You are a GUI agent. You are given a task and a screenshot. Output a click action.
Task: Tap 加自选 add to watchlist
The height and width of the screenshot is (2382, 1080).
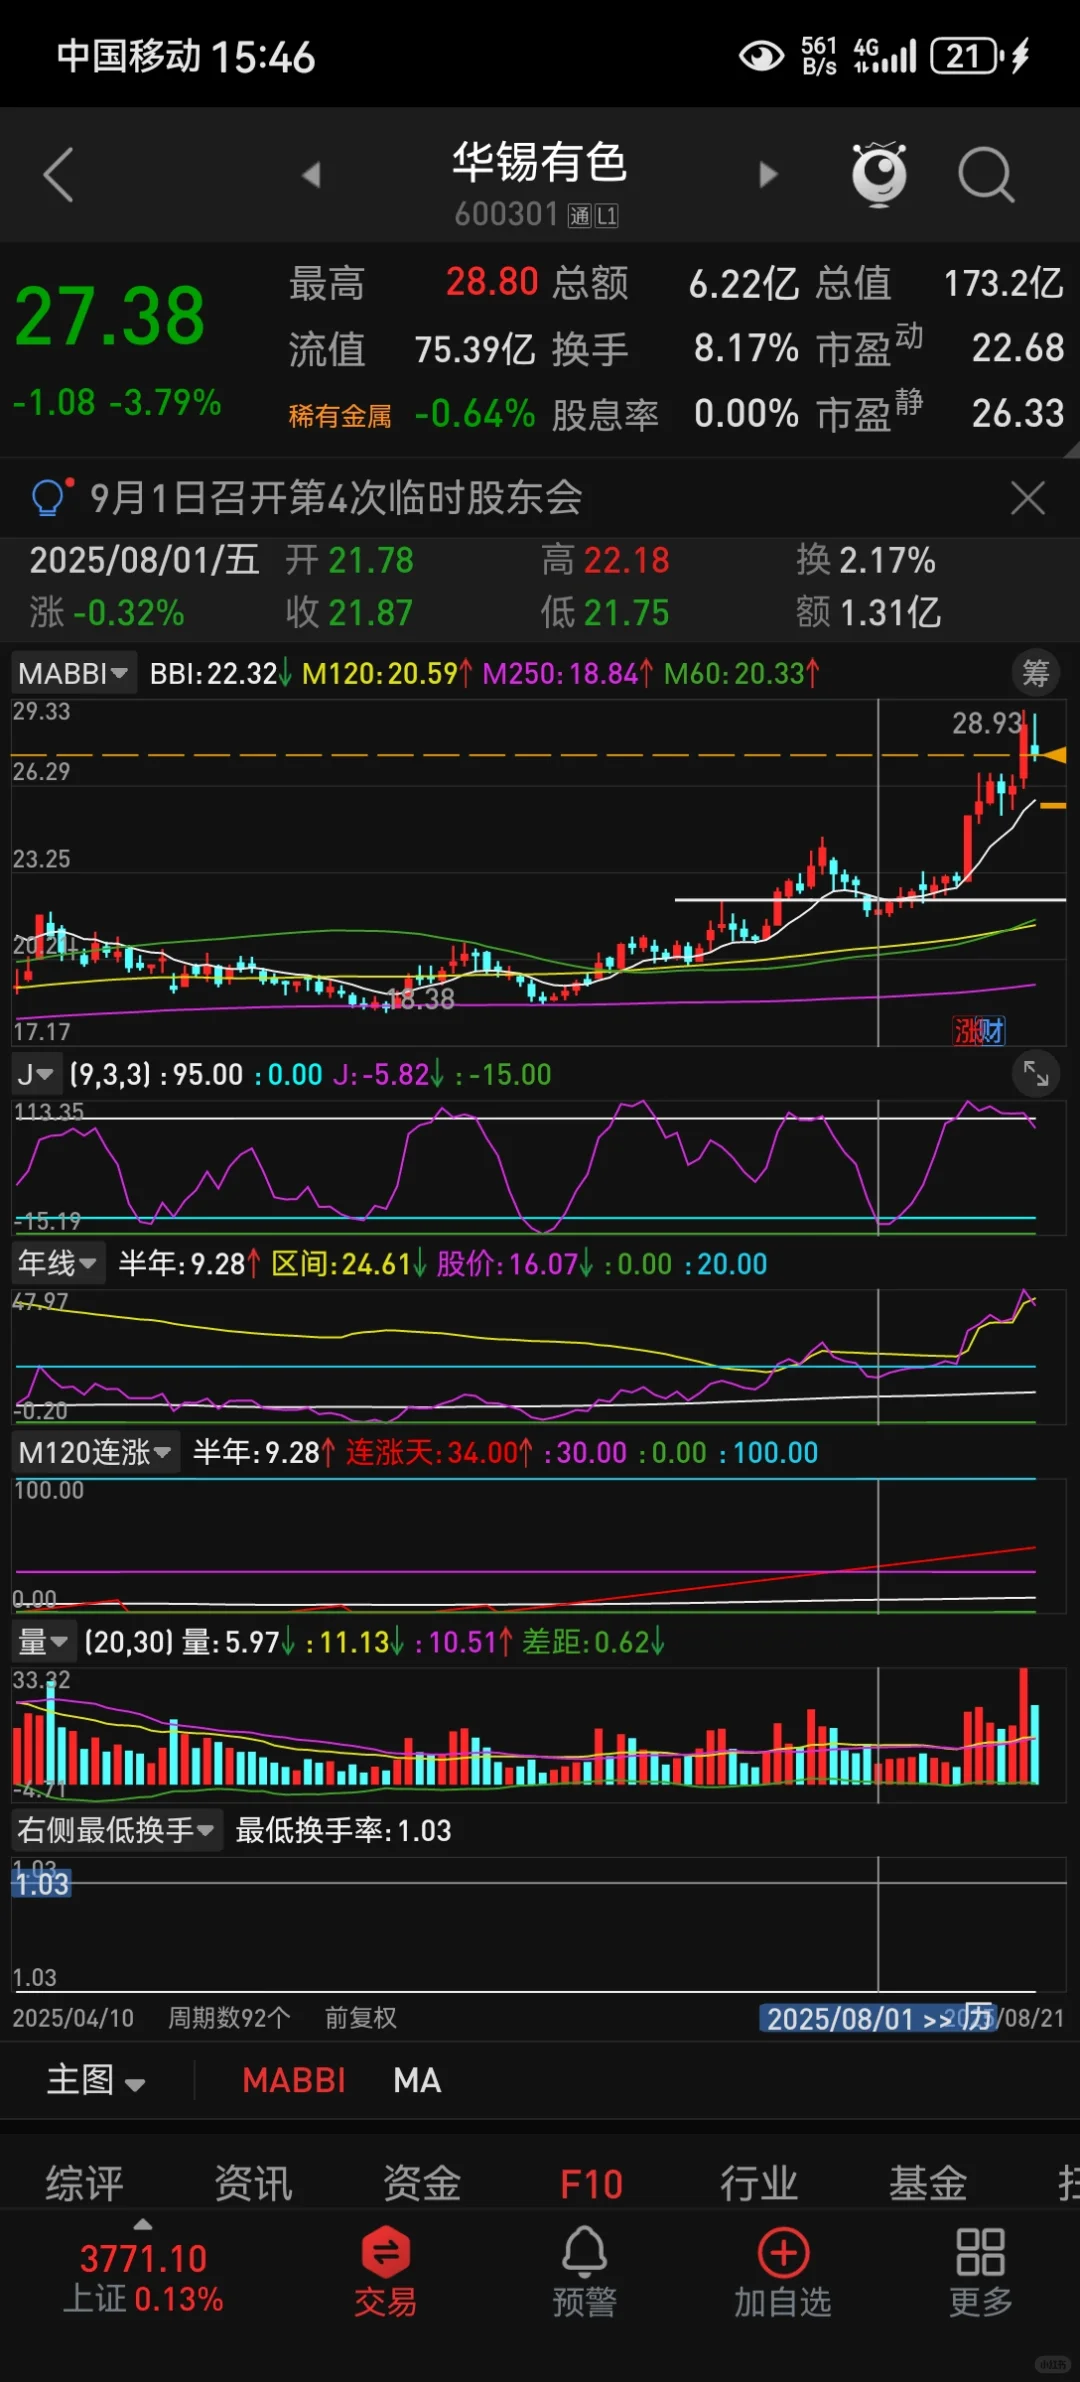tap(783, 2273)
